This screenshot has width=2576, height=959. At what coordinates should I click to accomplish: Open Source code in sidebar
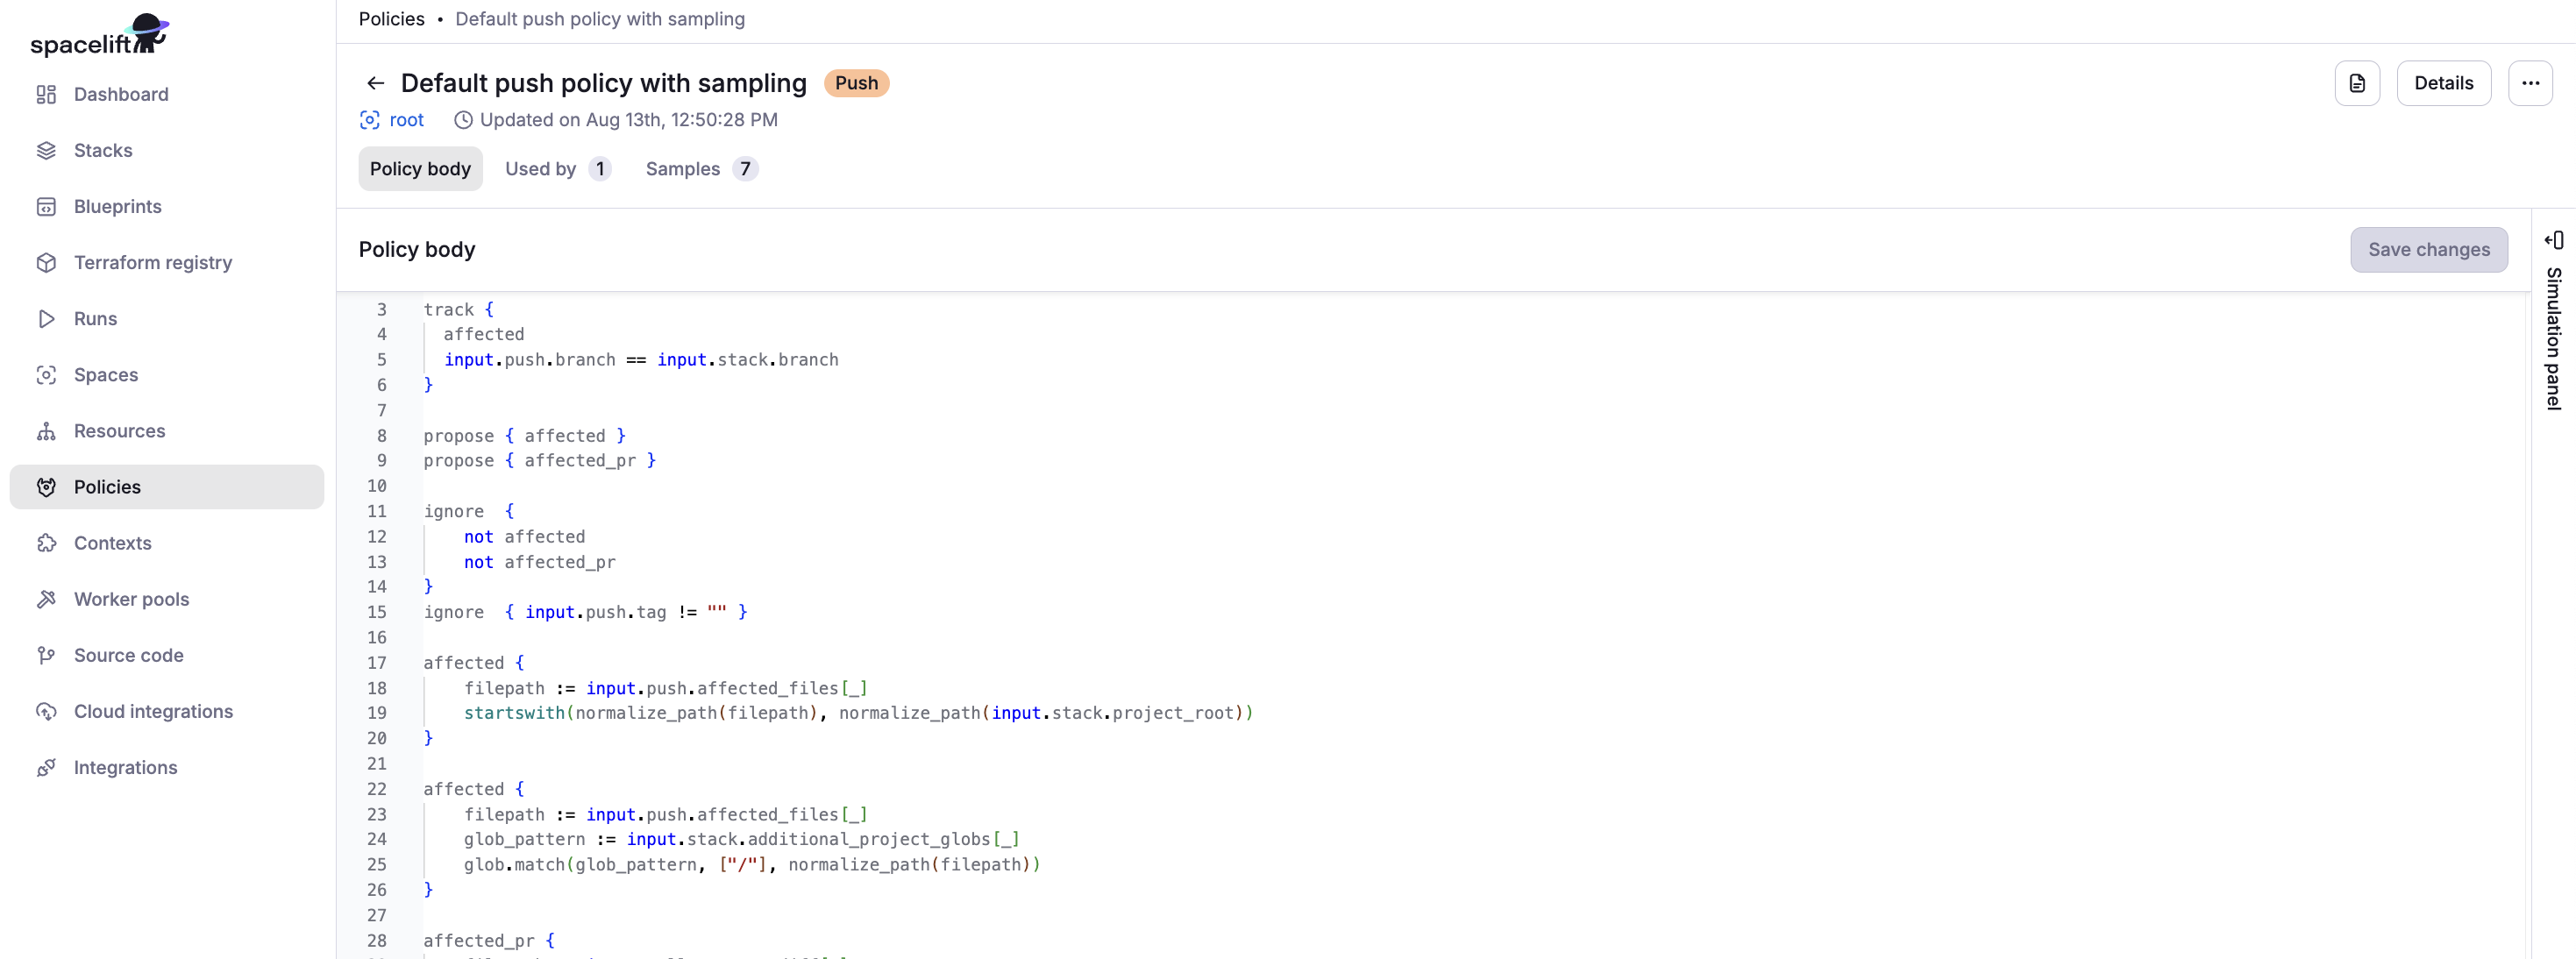128,655
